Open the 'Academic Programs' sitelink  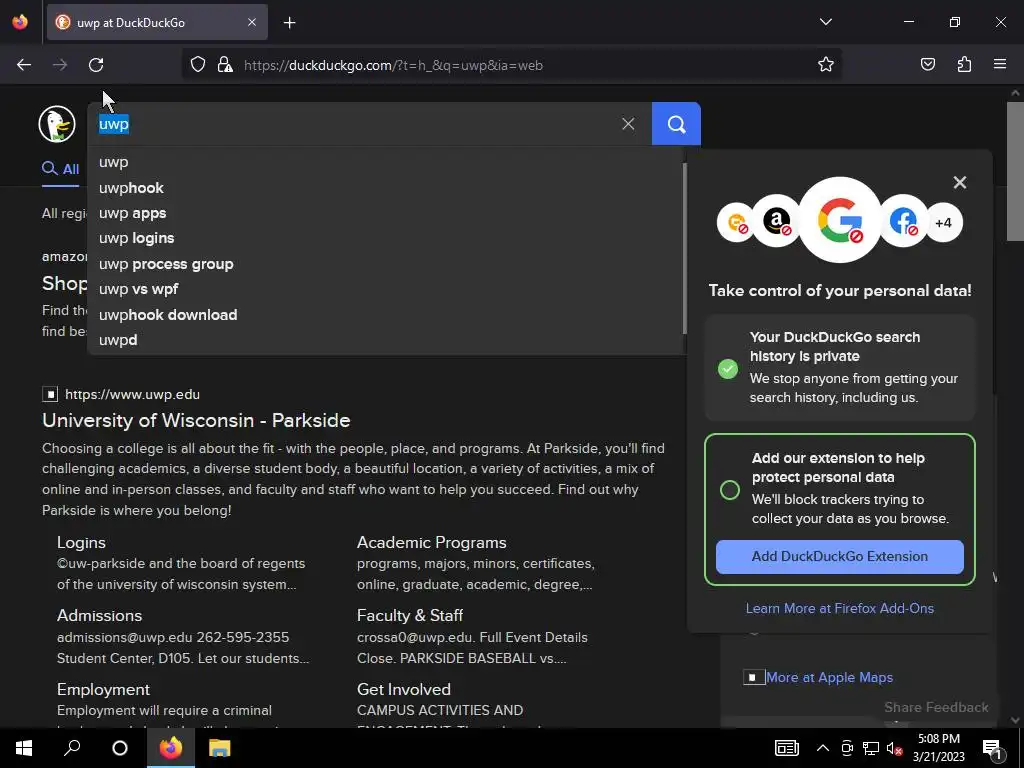432,543
